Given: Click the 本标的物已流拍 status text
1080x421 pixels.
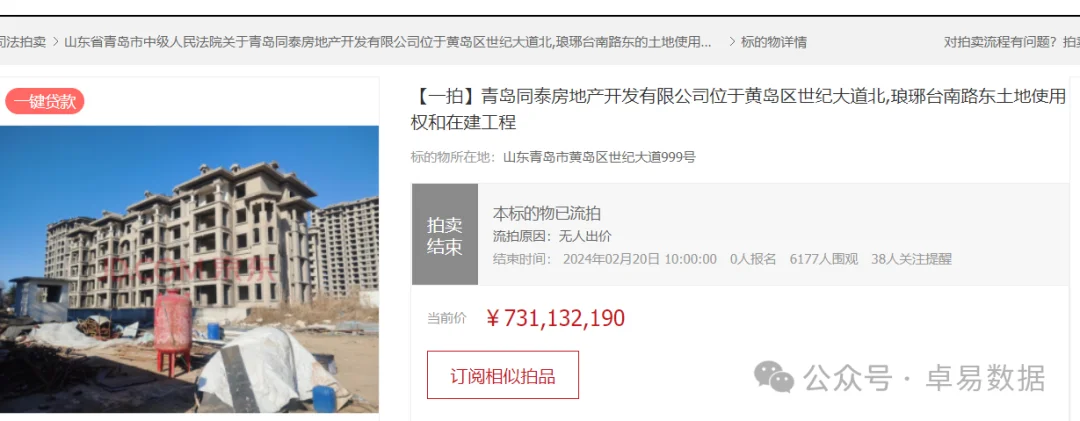Looking at the screenshot, I should click(547, 214).
